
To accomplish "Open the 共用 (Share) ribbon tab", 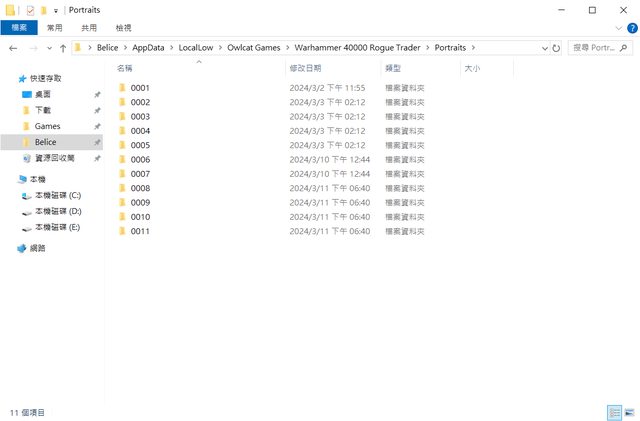I will (x=89, y=28).
